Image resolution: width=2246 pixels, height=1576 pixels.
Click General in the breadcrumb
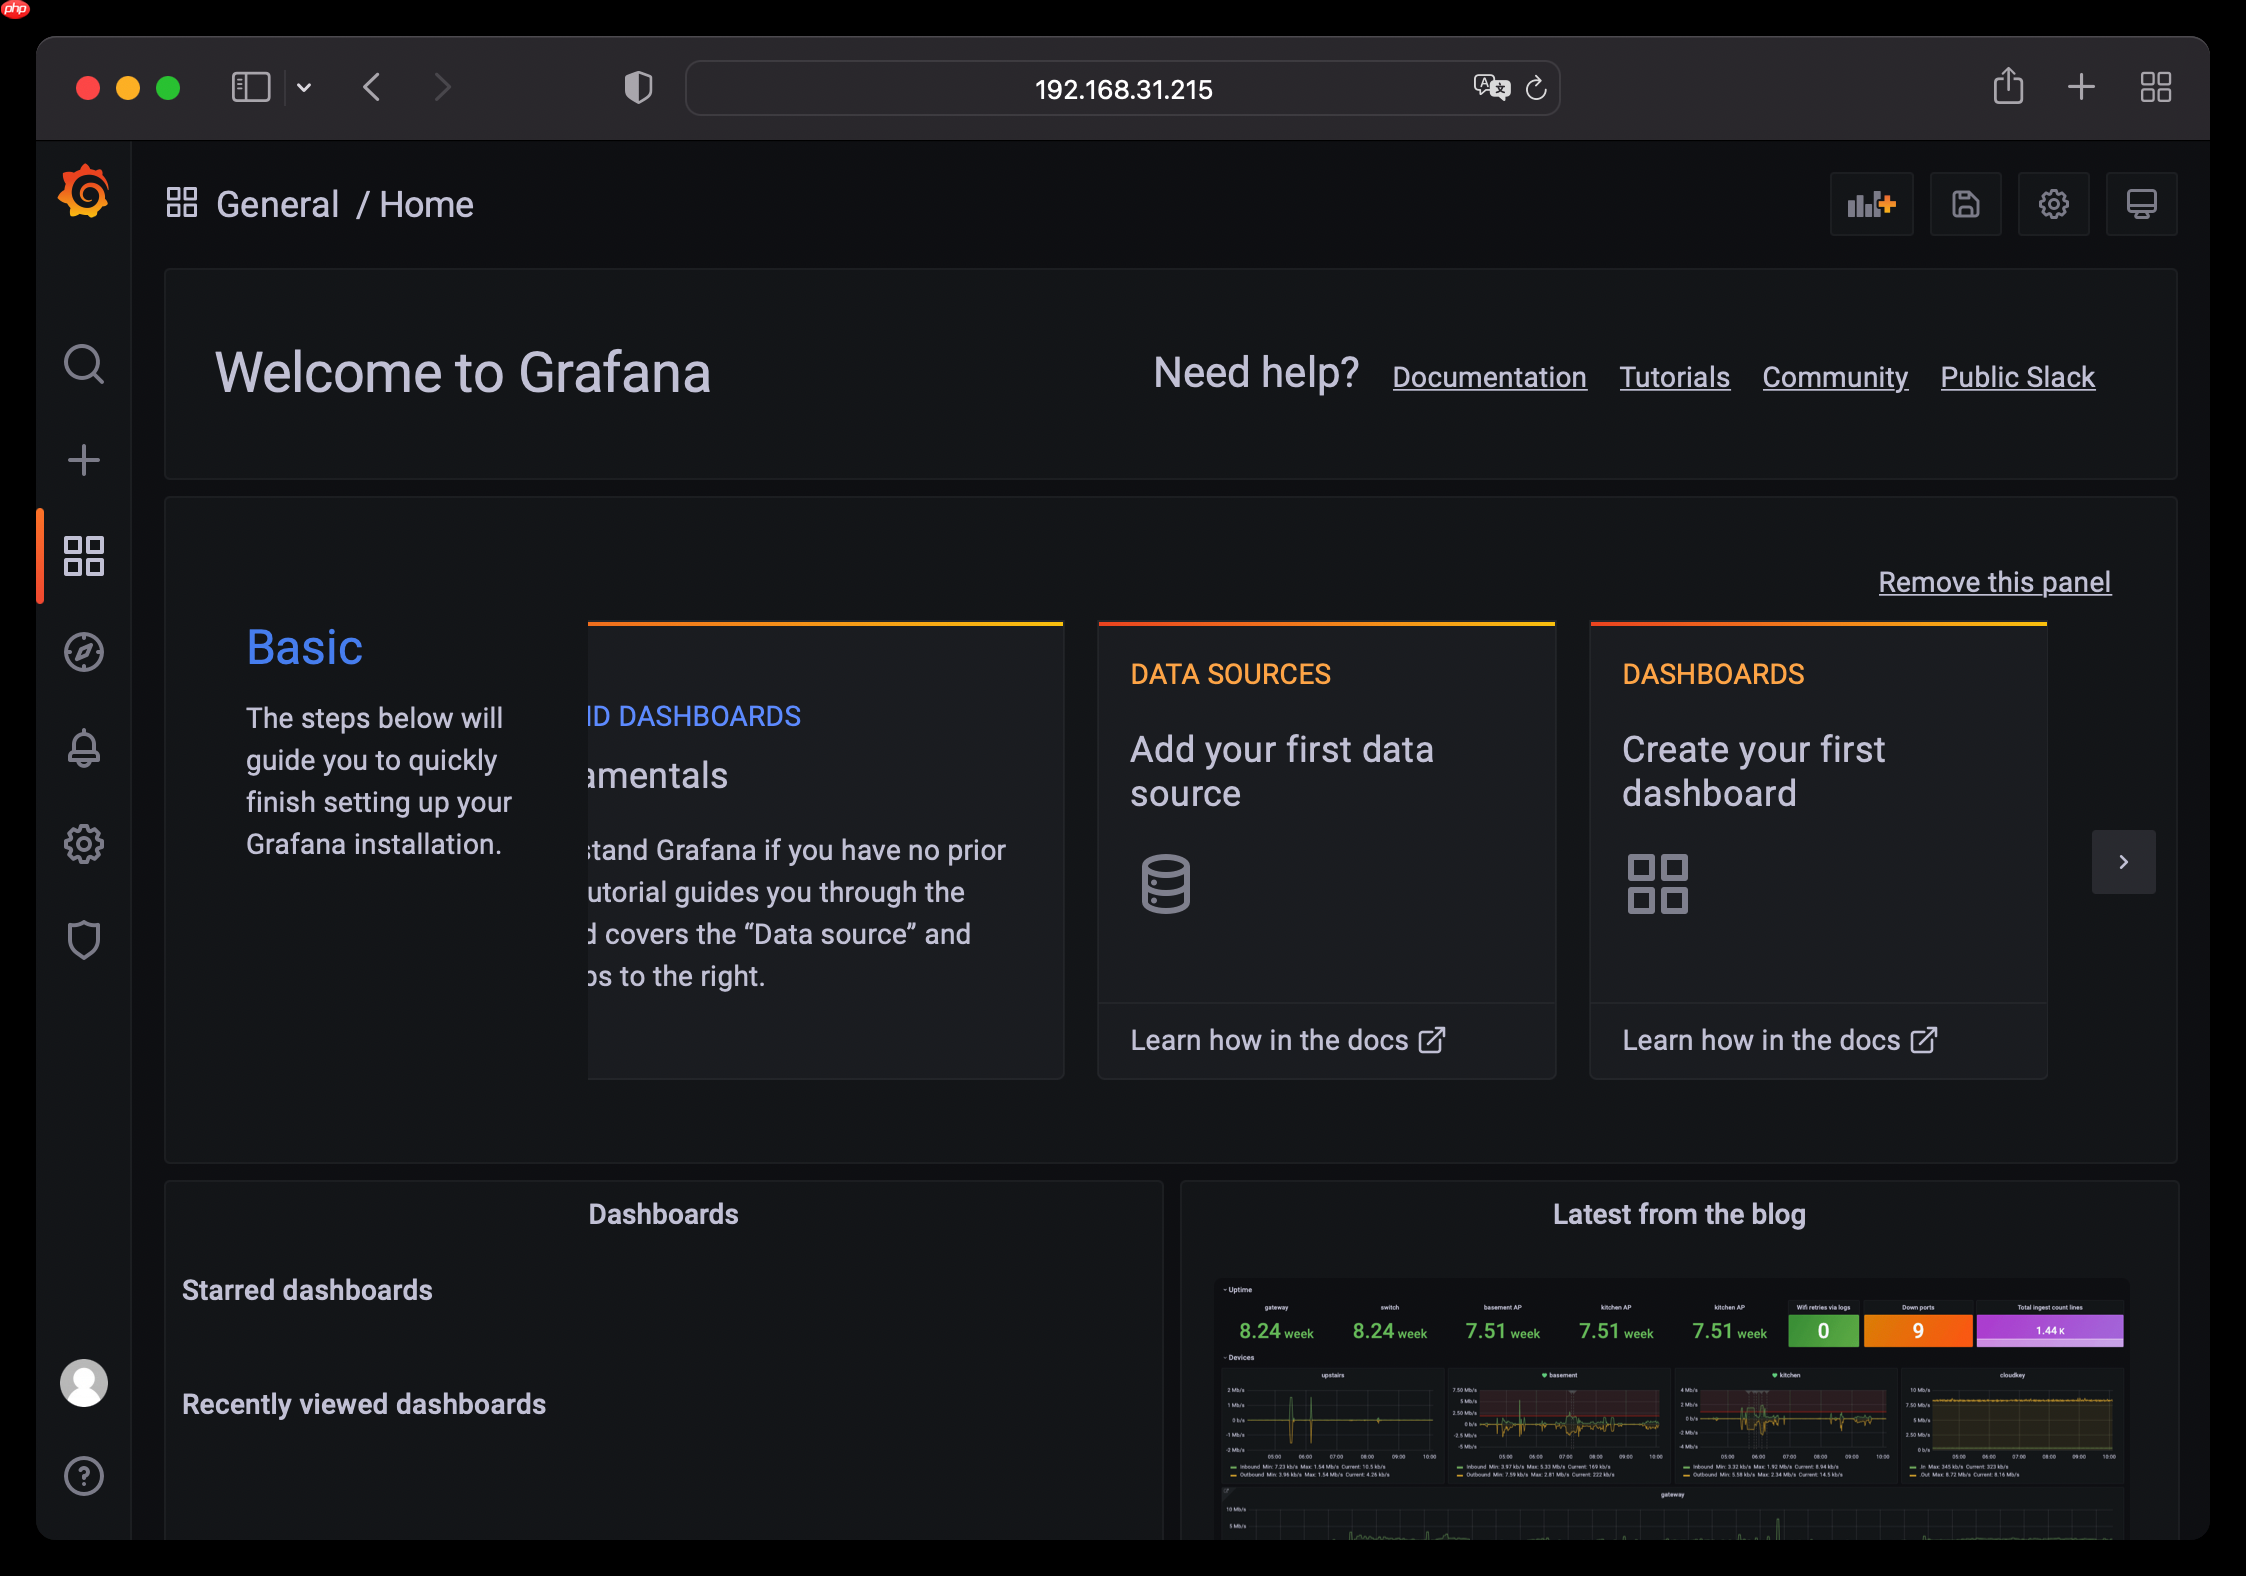(278, 204)
